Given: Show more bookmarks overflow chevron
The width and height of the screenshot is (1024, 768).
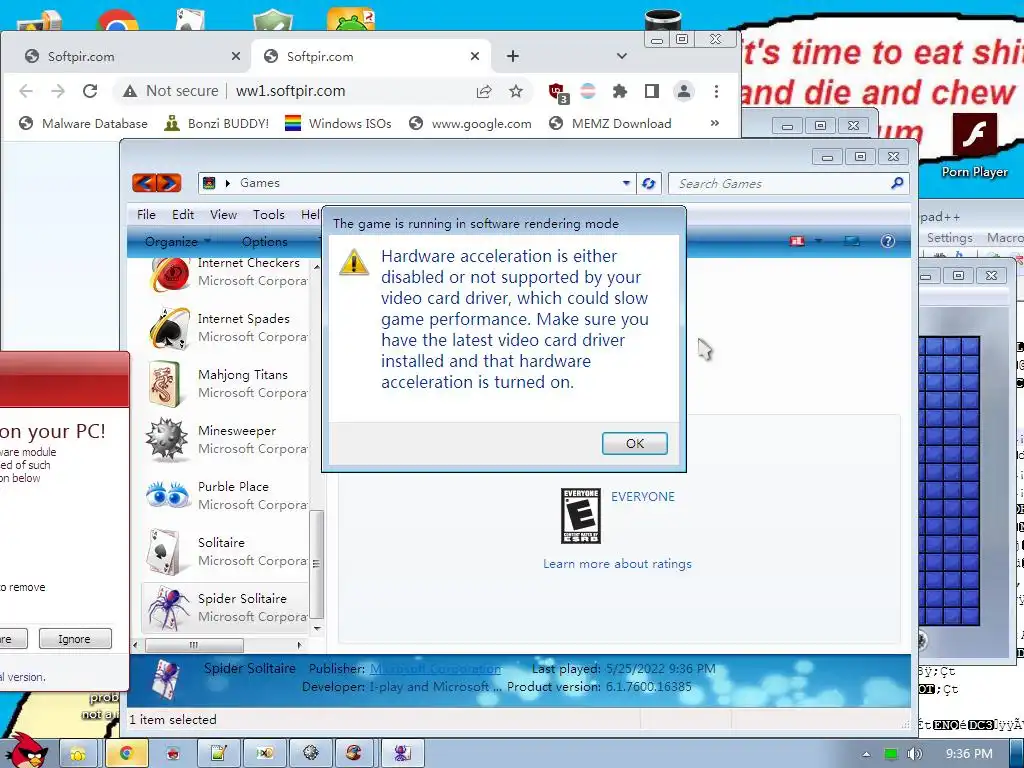Looking at the screenshot, I should click(x=714, y=123).
